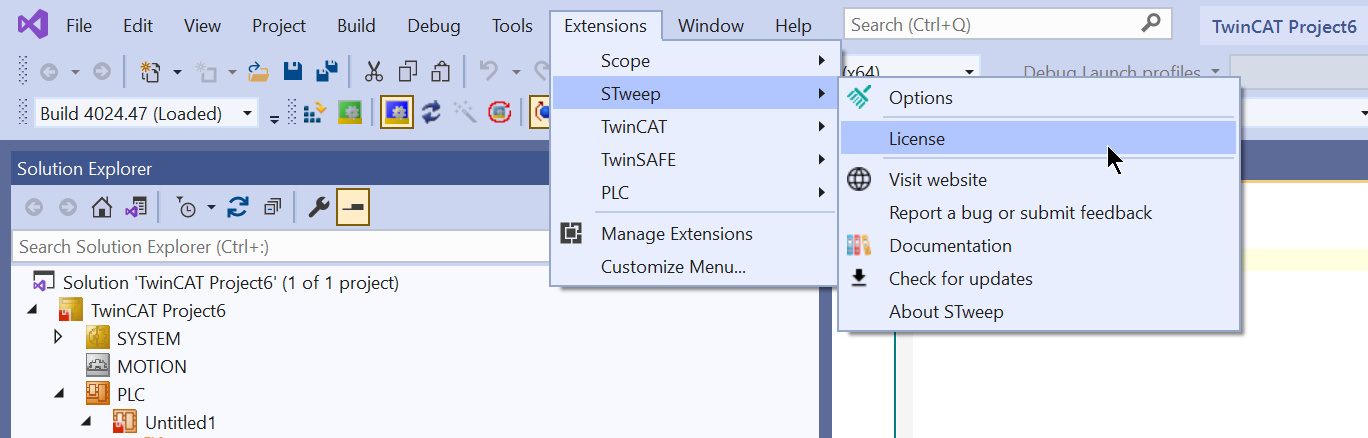Viewport: 1368px width, 438px height.
Task: Open the Extensions menu
Action: (605, 26)
